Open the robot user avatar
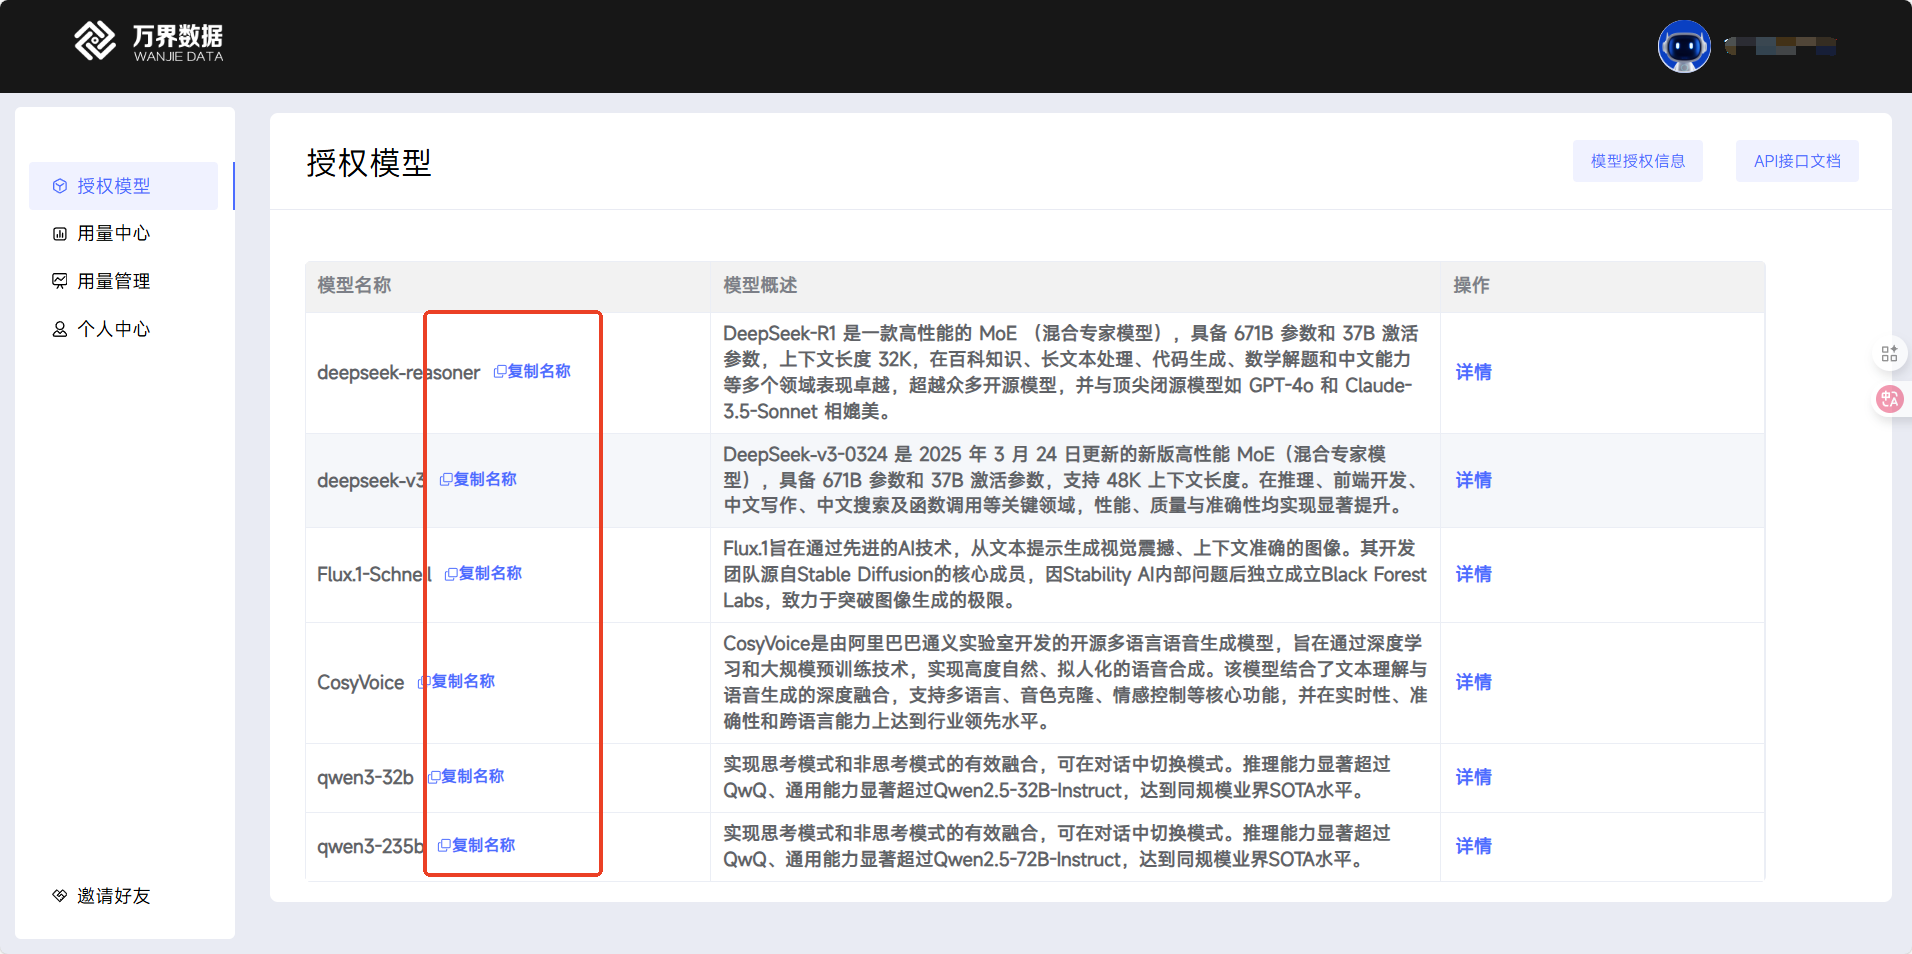This screenshot has width=1912, height=954. [x=1684, y=46]
